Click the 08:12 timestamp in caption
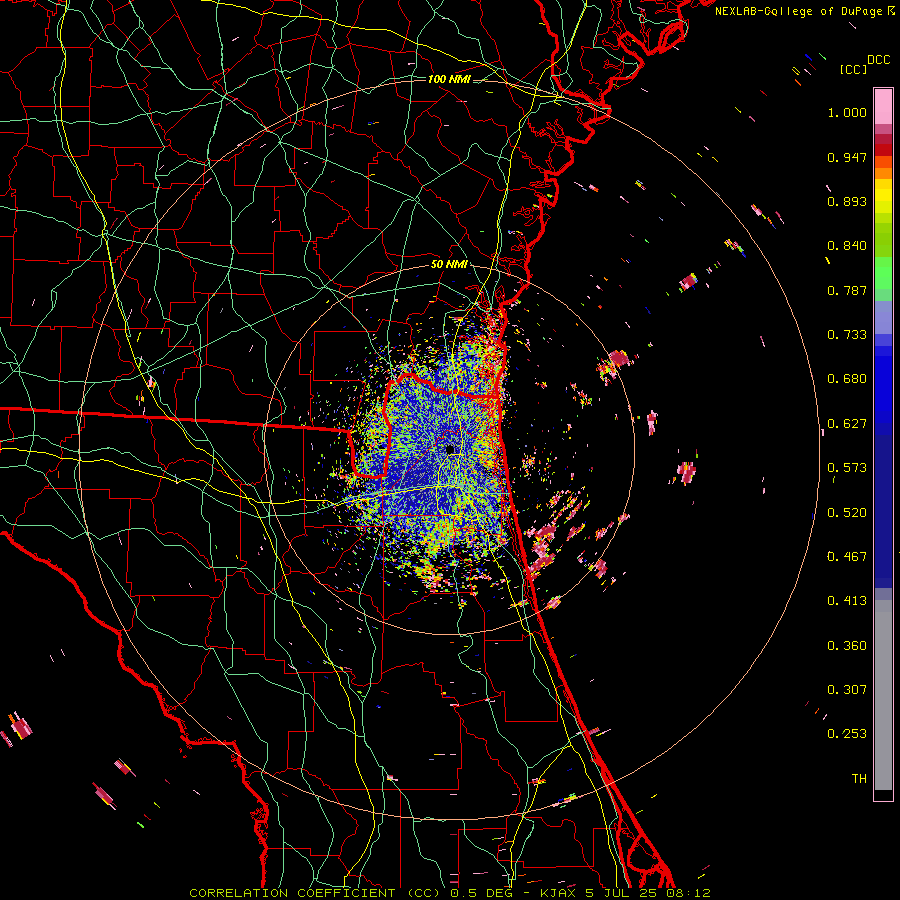 (688, 893)
